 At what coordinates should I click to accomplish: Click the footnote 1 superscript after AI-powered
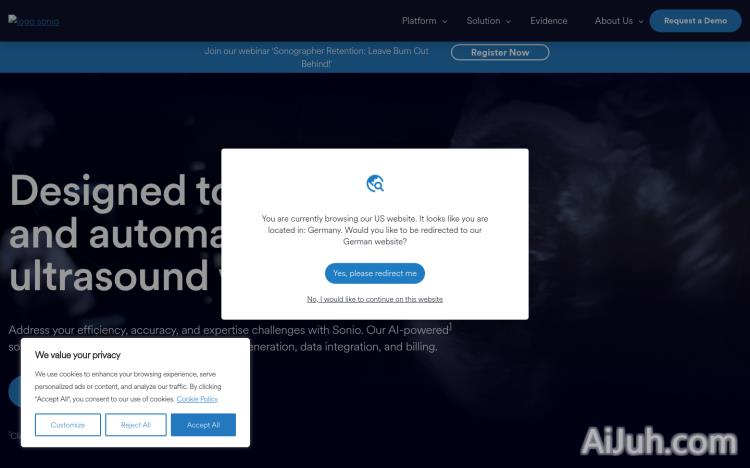coord(450,325)
